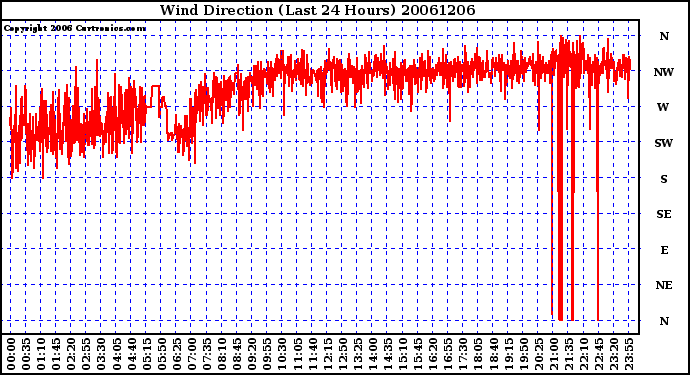Click the 02:55 time axis label
The width and height of the screenshot is (690, 375).
coord(86,354)
